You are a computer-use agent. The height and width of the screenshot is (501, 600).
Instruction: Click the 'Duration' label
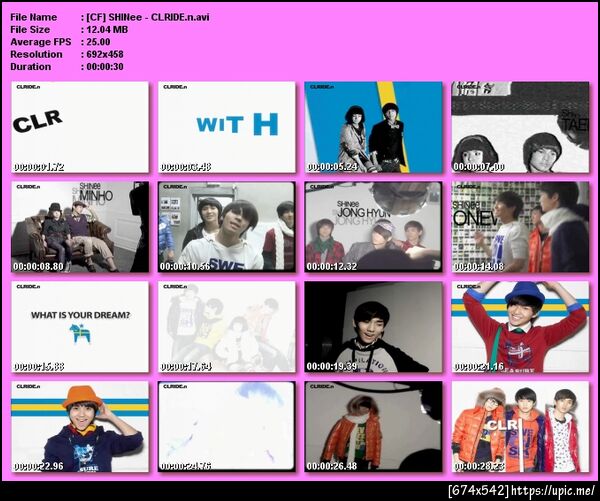(x=31, y=66)
